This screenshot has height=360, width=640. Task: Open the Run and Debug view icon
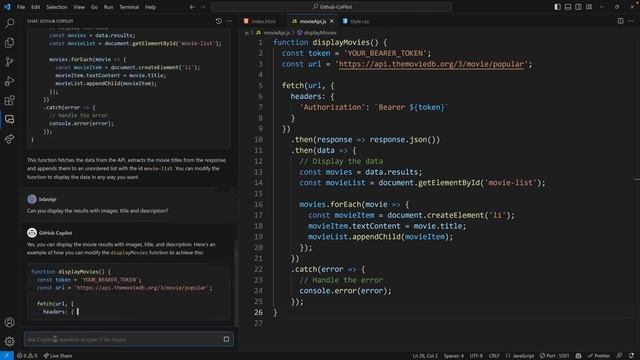(x=9, y=81)
